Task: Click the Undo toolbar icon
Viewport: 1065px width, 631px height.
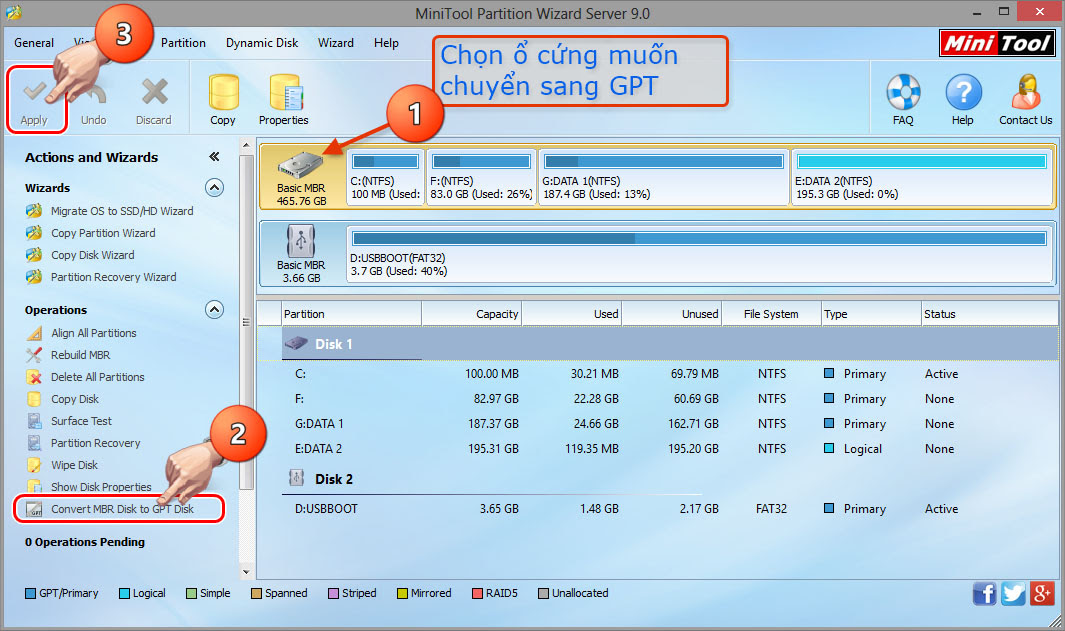Action: coord(95,93)
